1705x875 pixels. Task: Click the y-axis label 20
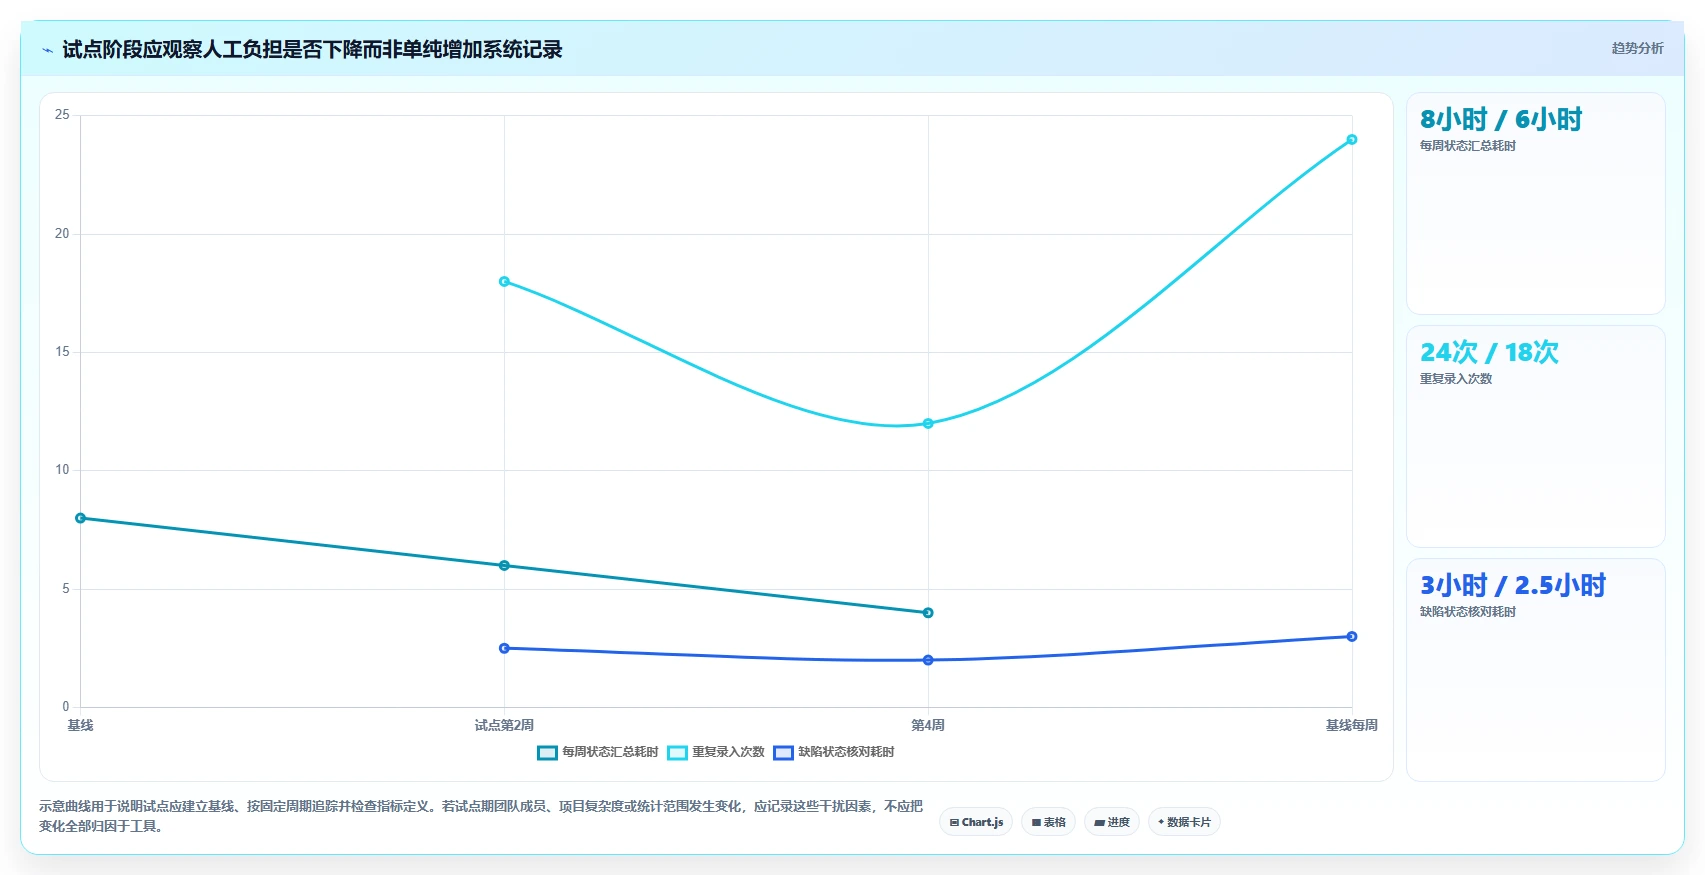click(x=62, y=234)
